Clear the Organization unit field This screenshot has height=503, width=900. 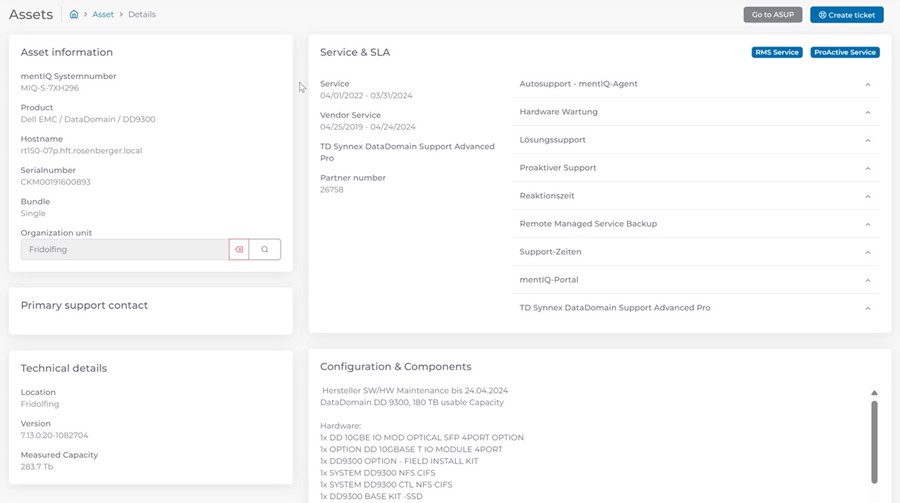[x=239, y=249]
